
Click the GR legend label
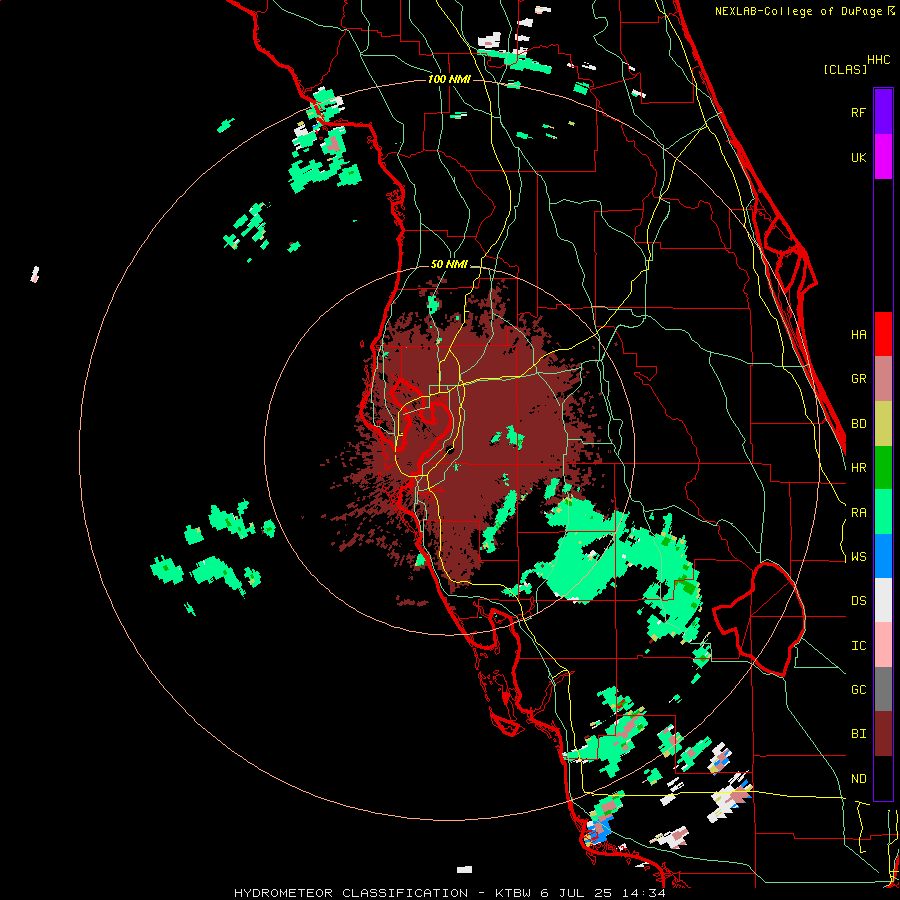click(x=858, y=379)
